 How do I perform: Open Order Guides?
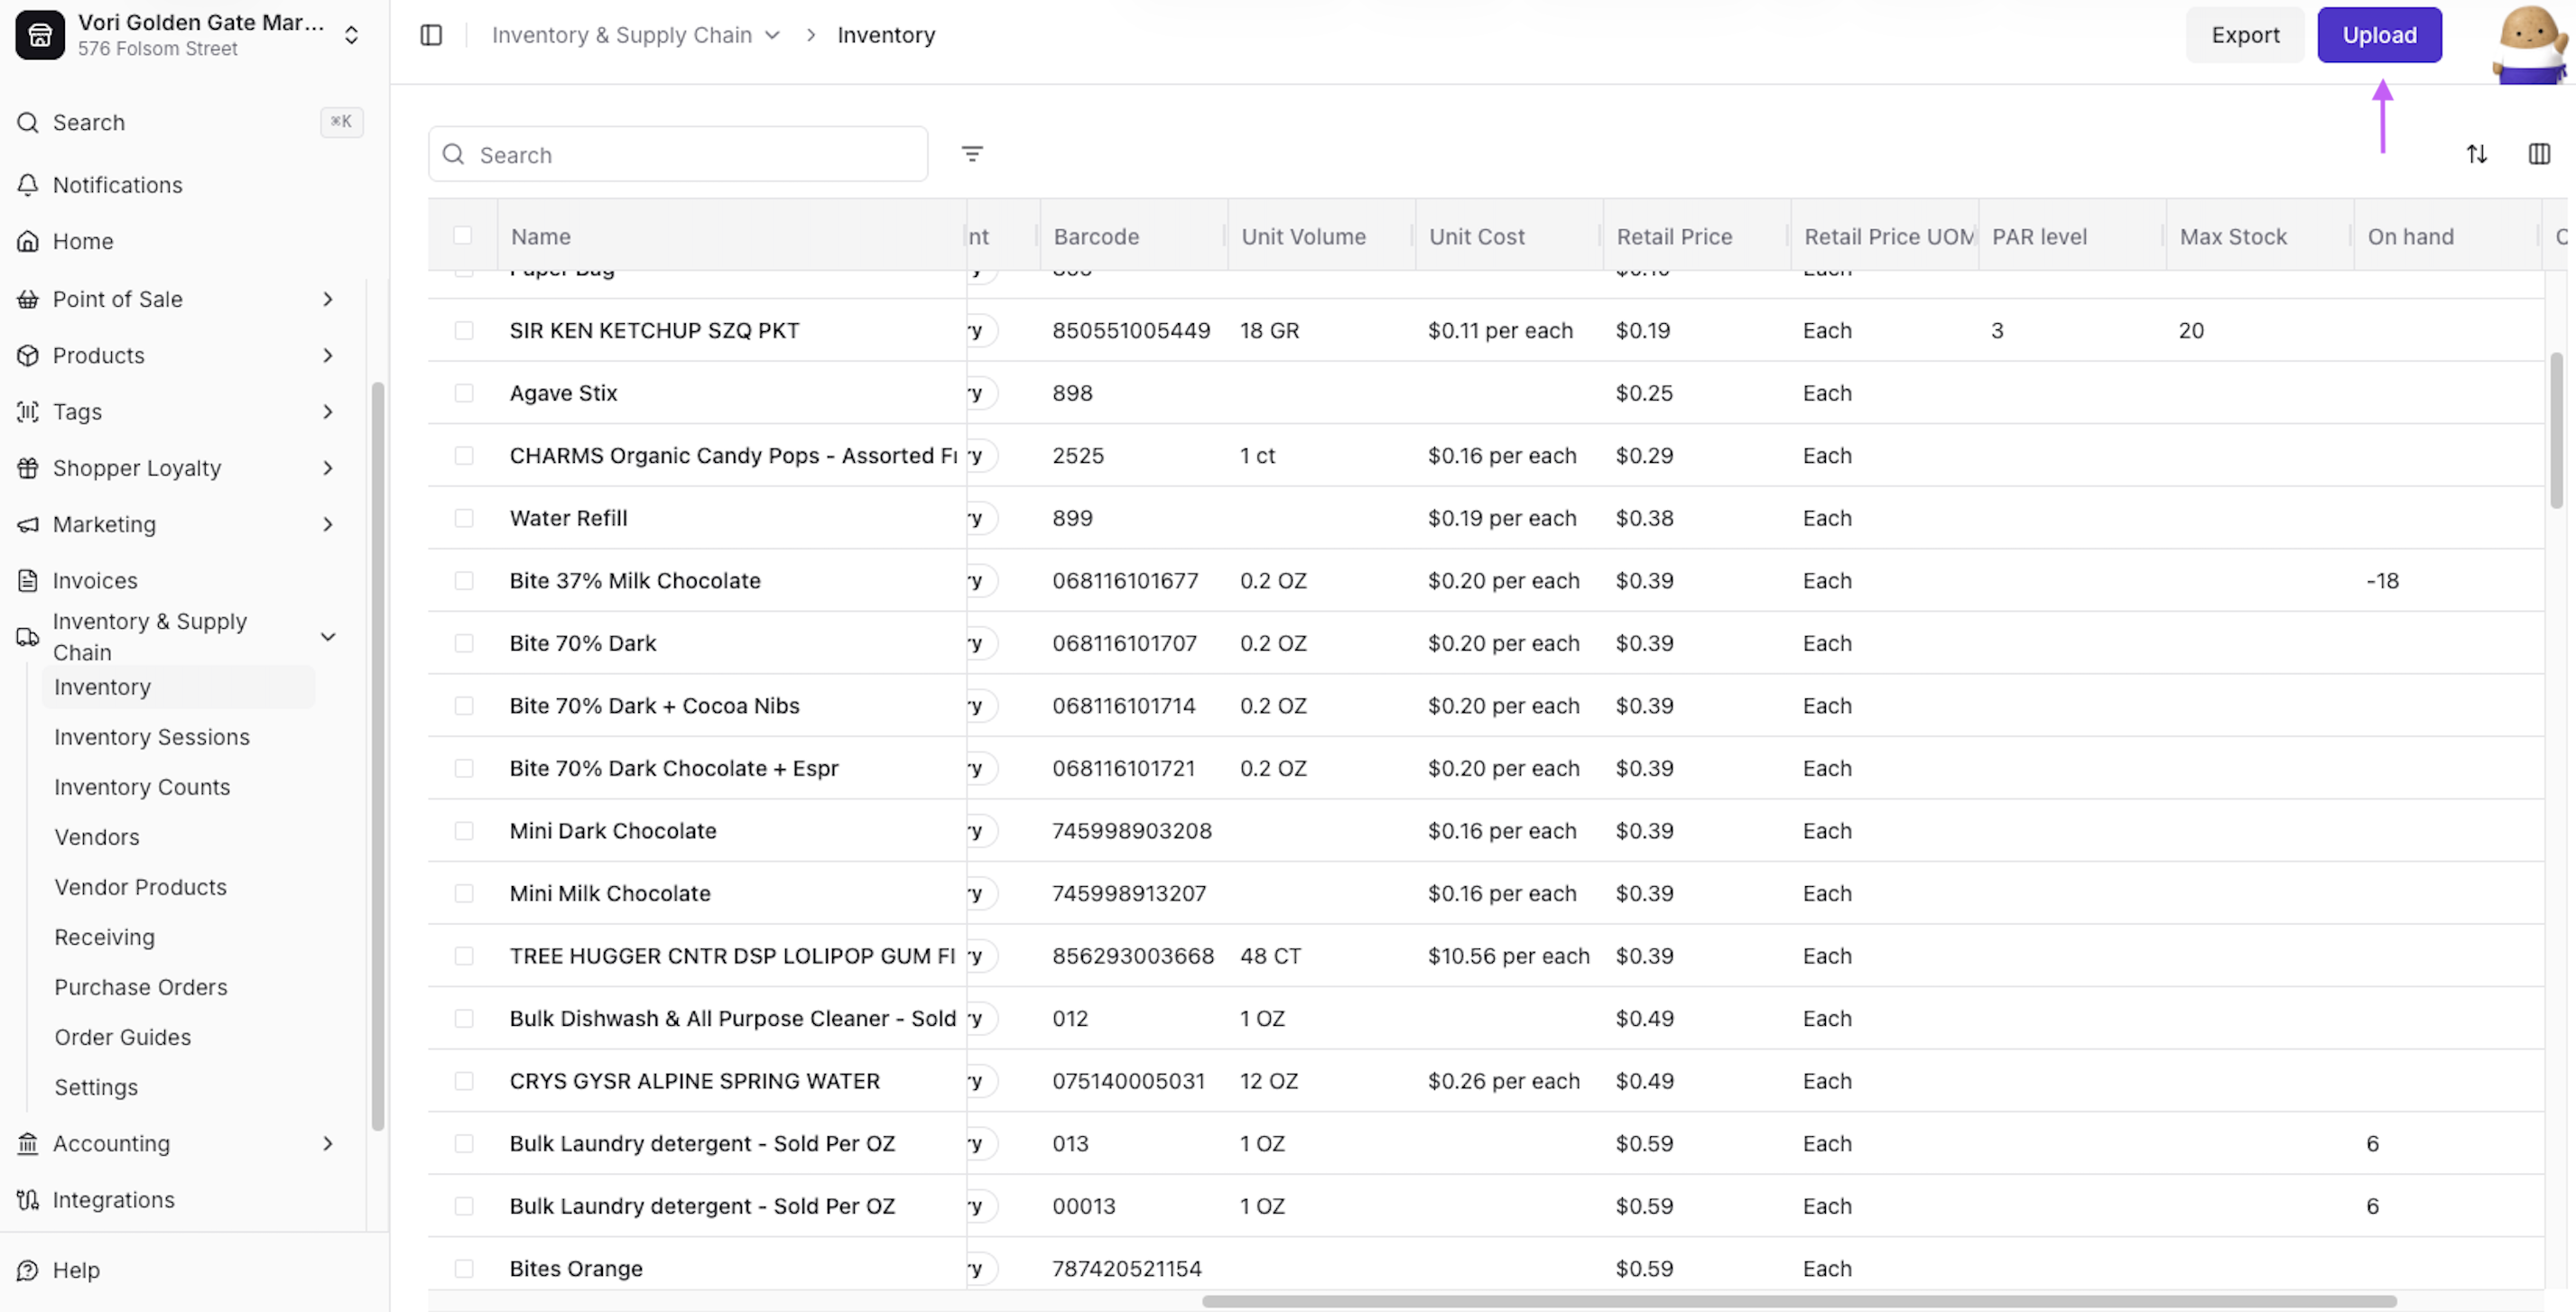click(x=123, y=1037)
